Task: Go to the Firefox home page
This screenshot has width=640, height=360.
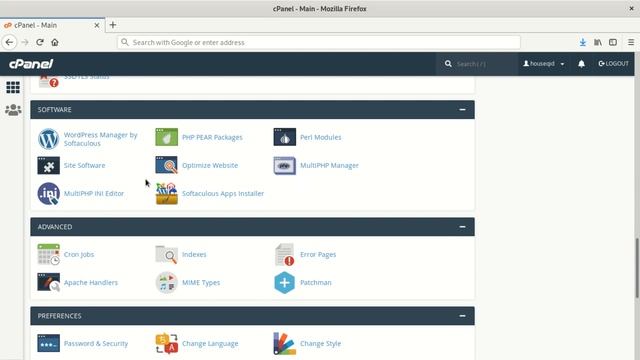Action: [55, 42]
